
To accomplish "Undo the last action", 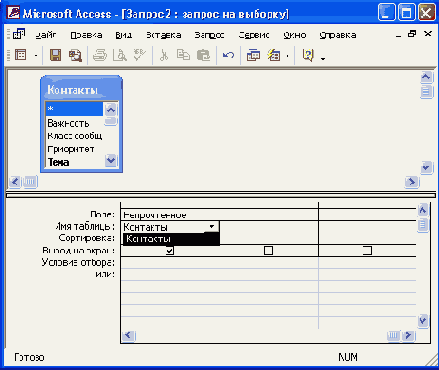I will pos(228,55).
